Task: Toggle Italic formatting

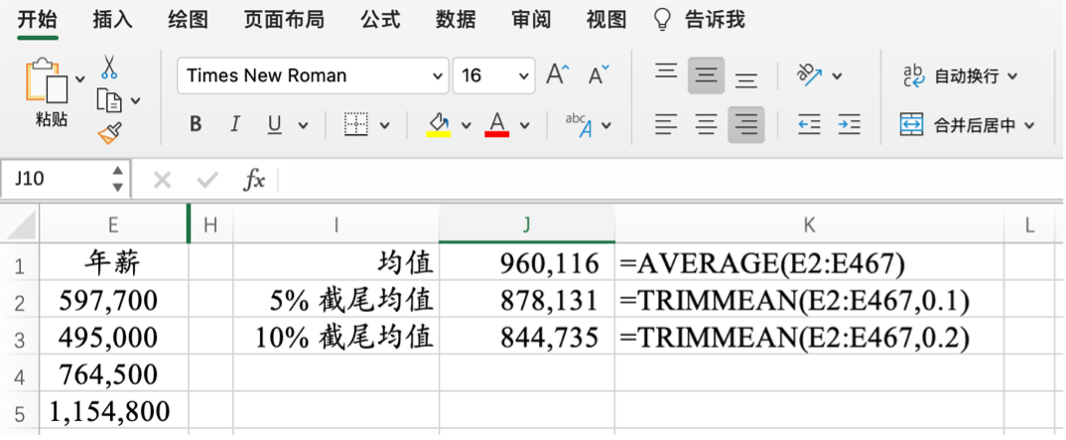Action: click(x=235, y=125)
